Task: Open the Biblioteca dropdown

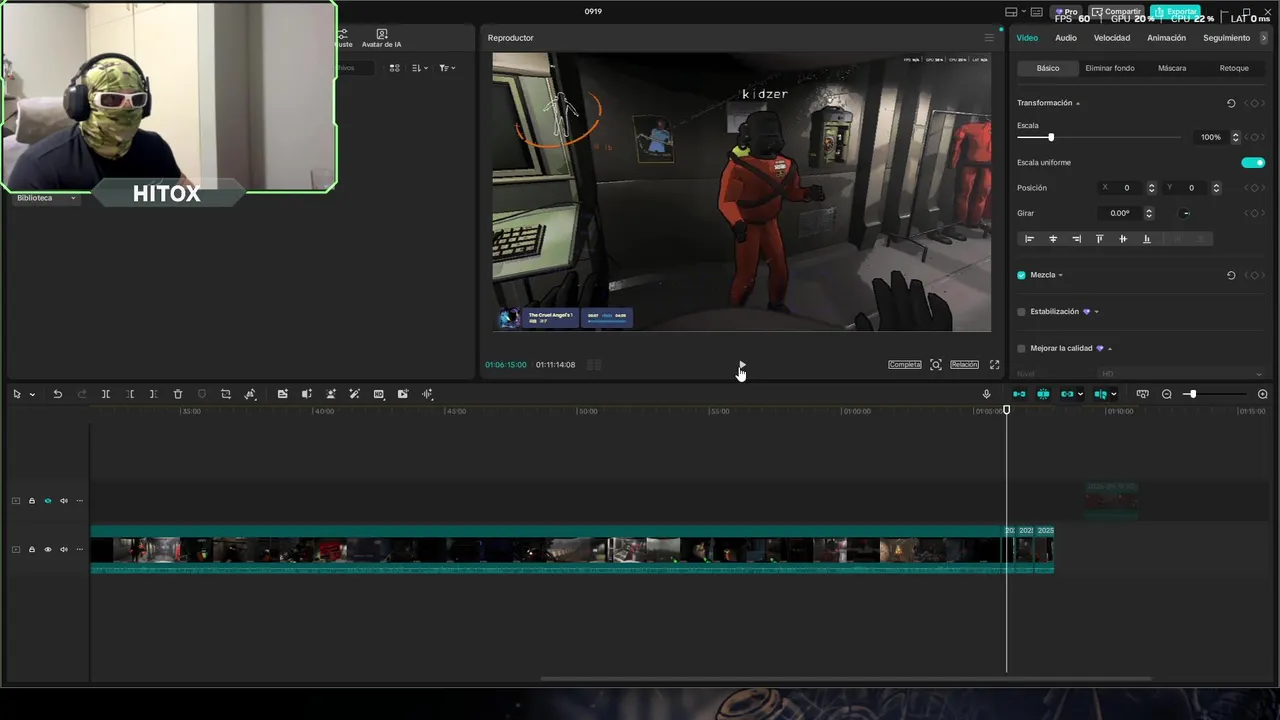Action: coord(46,198)
